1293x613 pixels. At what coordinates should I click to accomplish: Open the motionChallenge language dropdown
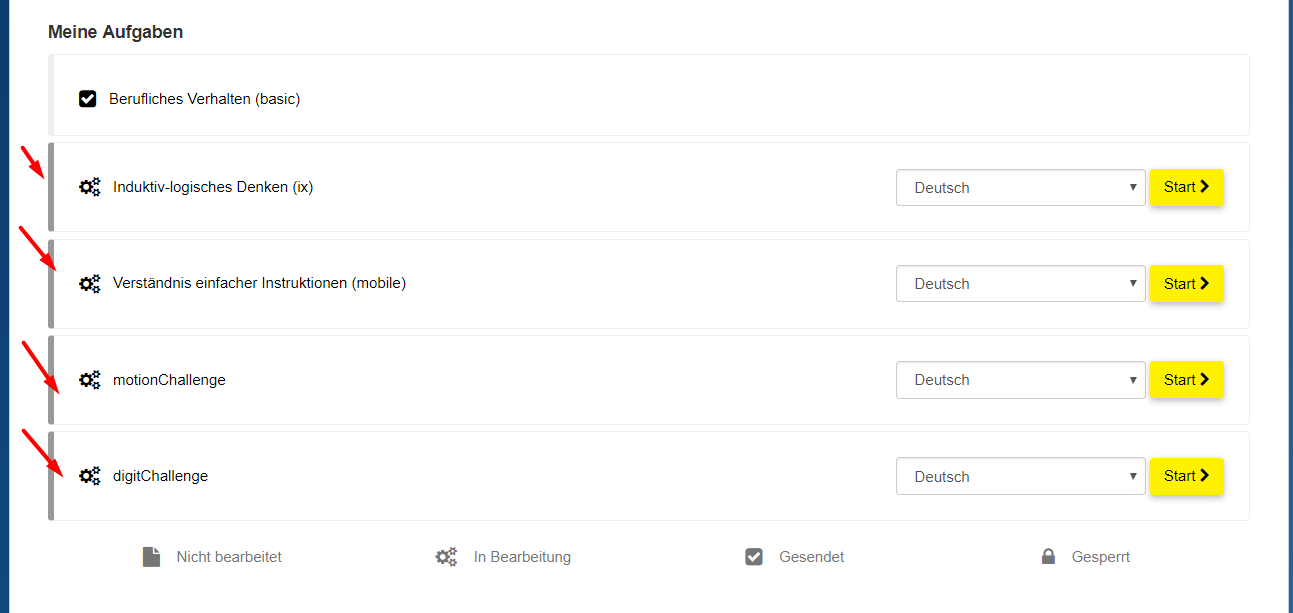[x=1020, y=380]
